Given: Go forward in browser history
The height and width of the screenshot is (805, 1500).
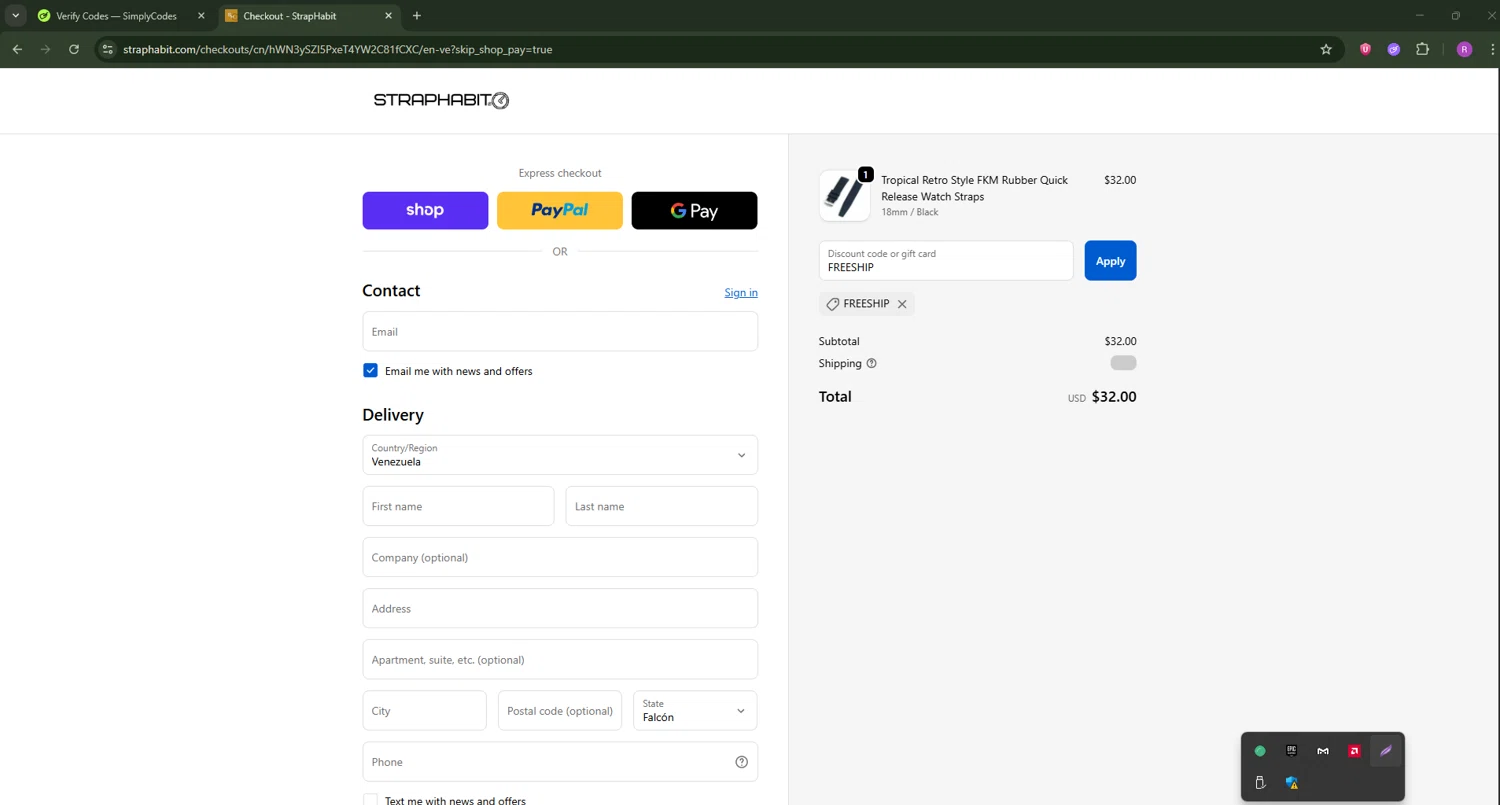Looking at the screenshot, I should pyautogui.click(x=45, y=49).
